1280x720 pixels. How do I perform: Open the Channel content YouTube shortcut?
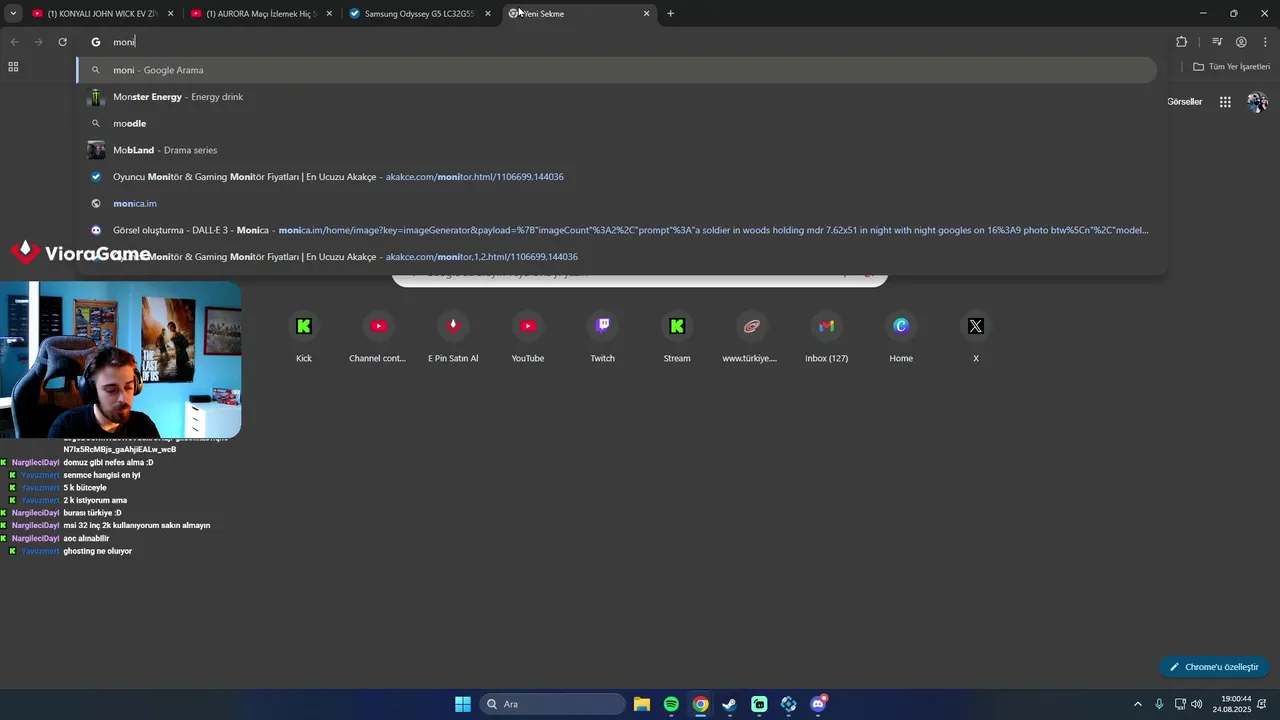click(378, 338)
